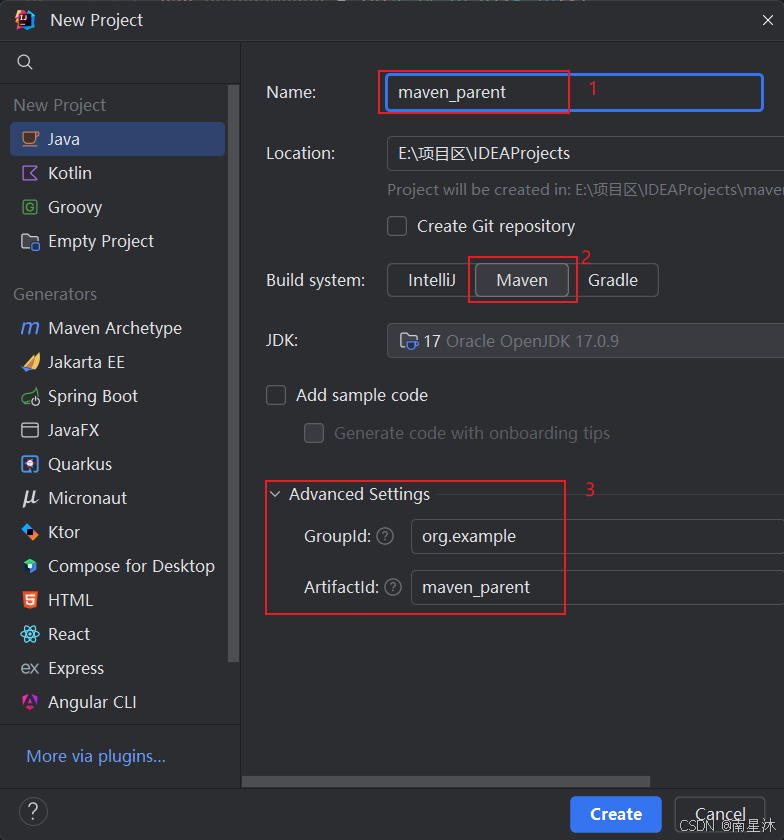The width and height of the screenshot is (784, 840).
Task: Choose Empty Project entry
Action: click(x=117, y=242)
